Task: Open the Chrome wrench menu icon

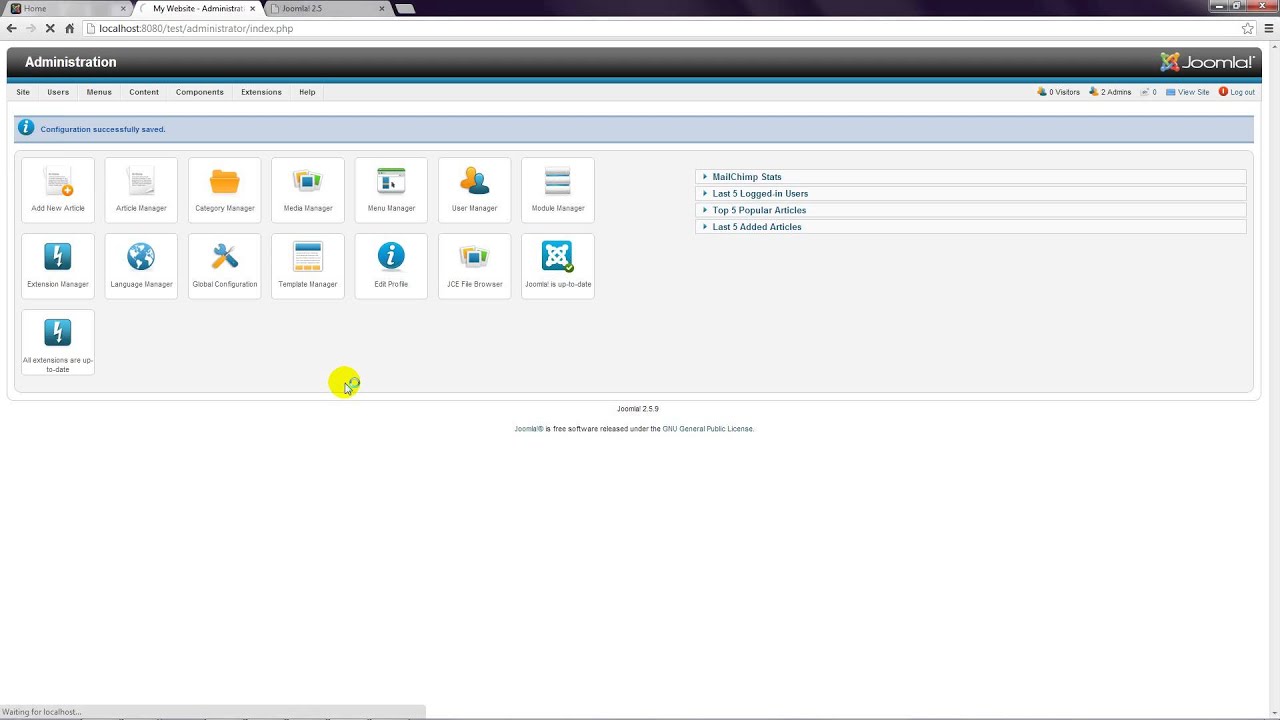Action: tap(1268, 29)
